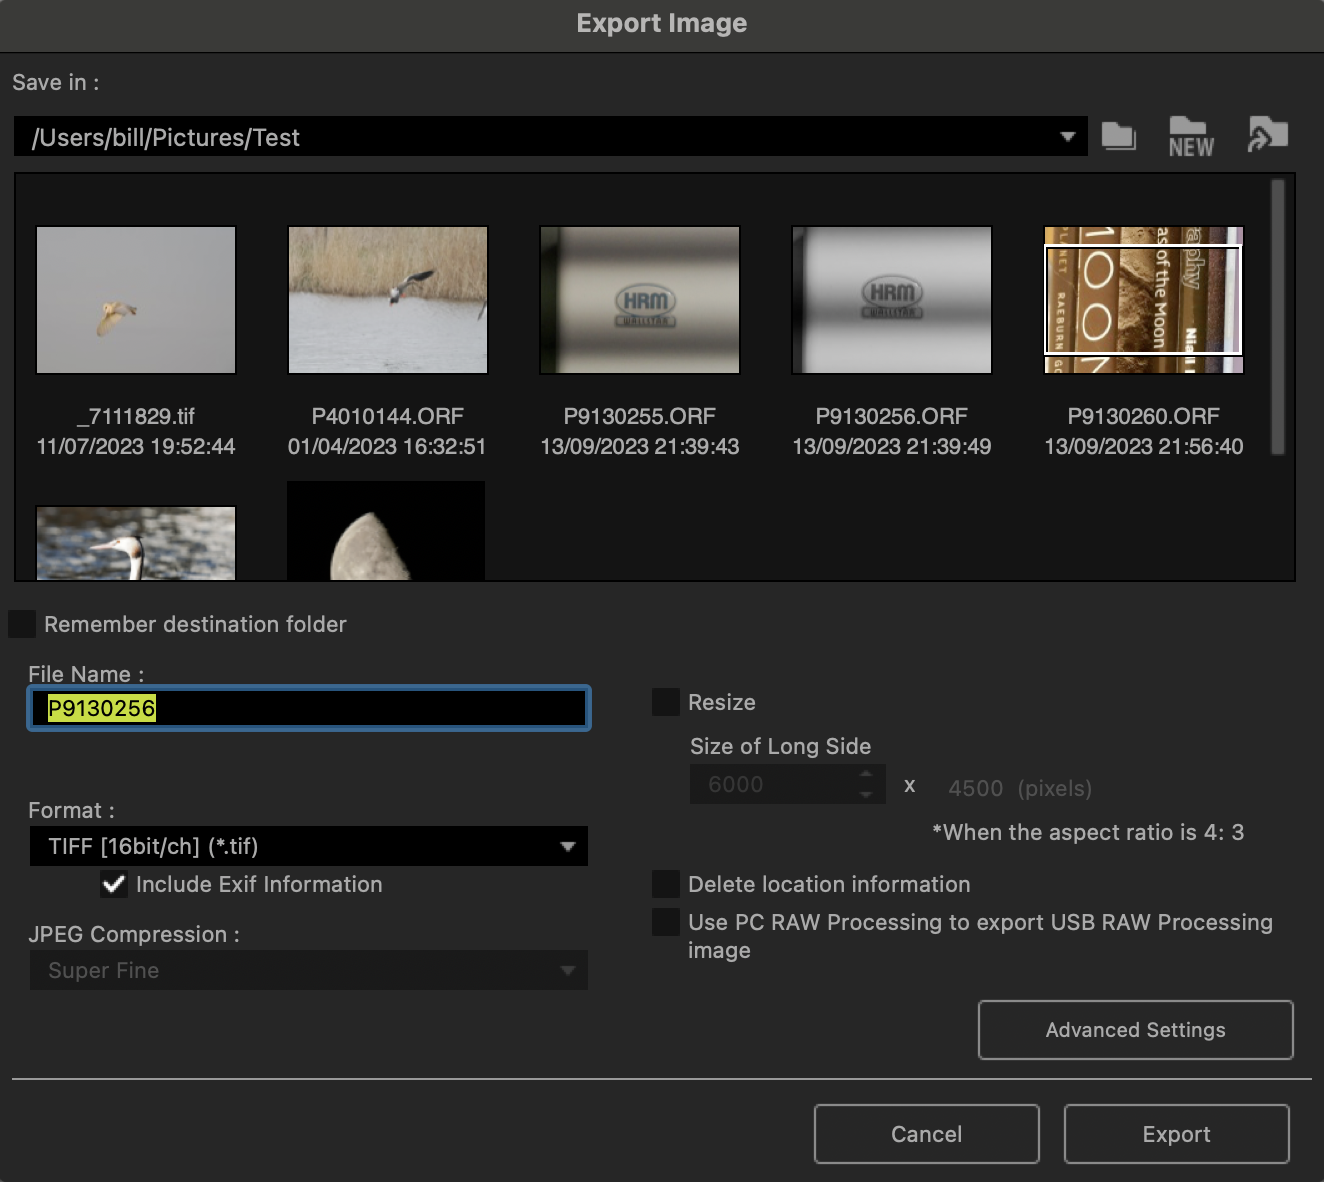Click the browse folder icon
Image resolution: width=1324 pixels, height=1182 pixels.
[1118, 136]
